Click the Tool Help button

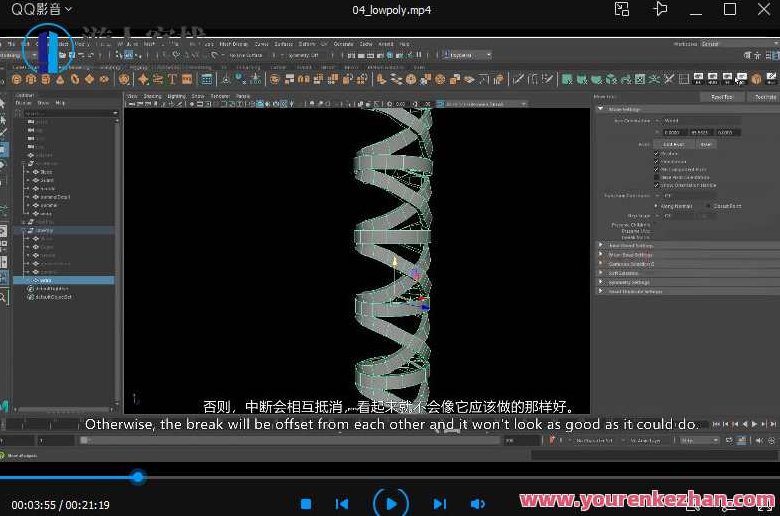pyautogui.click(x=765, y=97)
